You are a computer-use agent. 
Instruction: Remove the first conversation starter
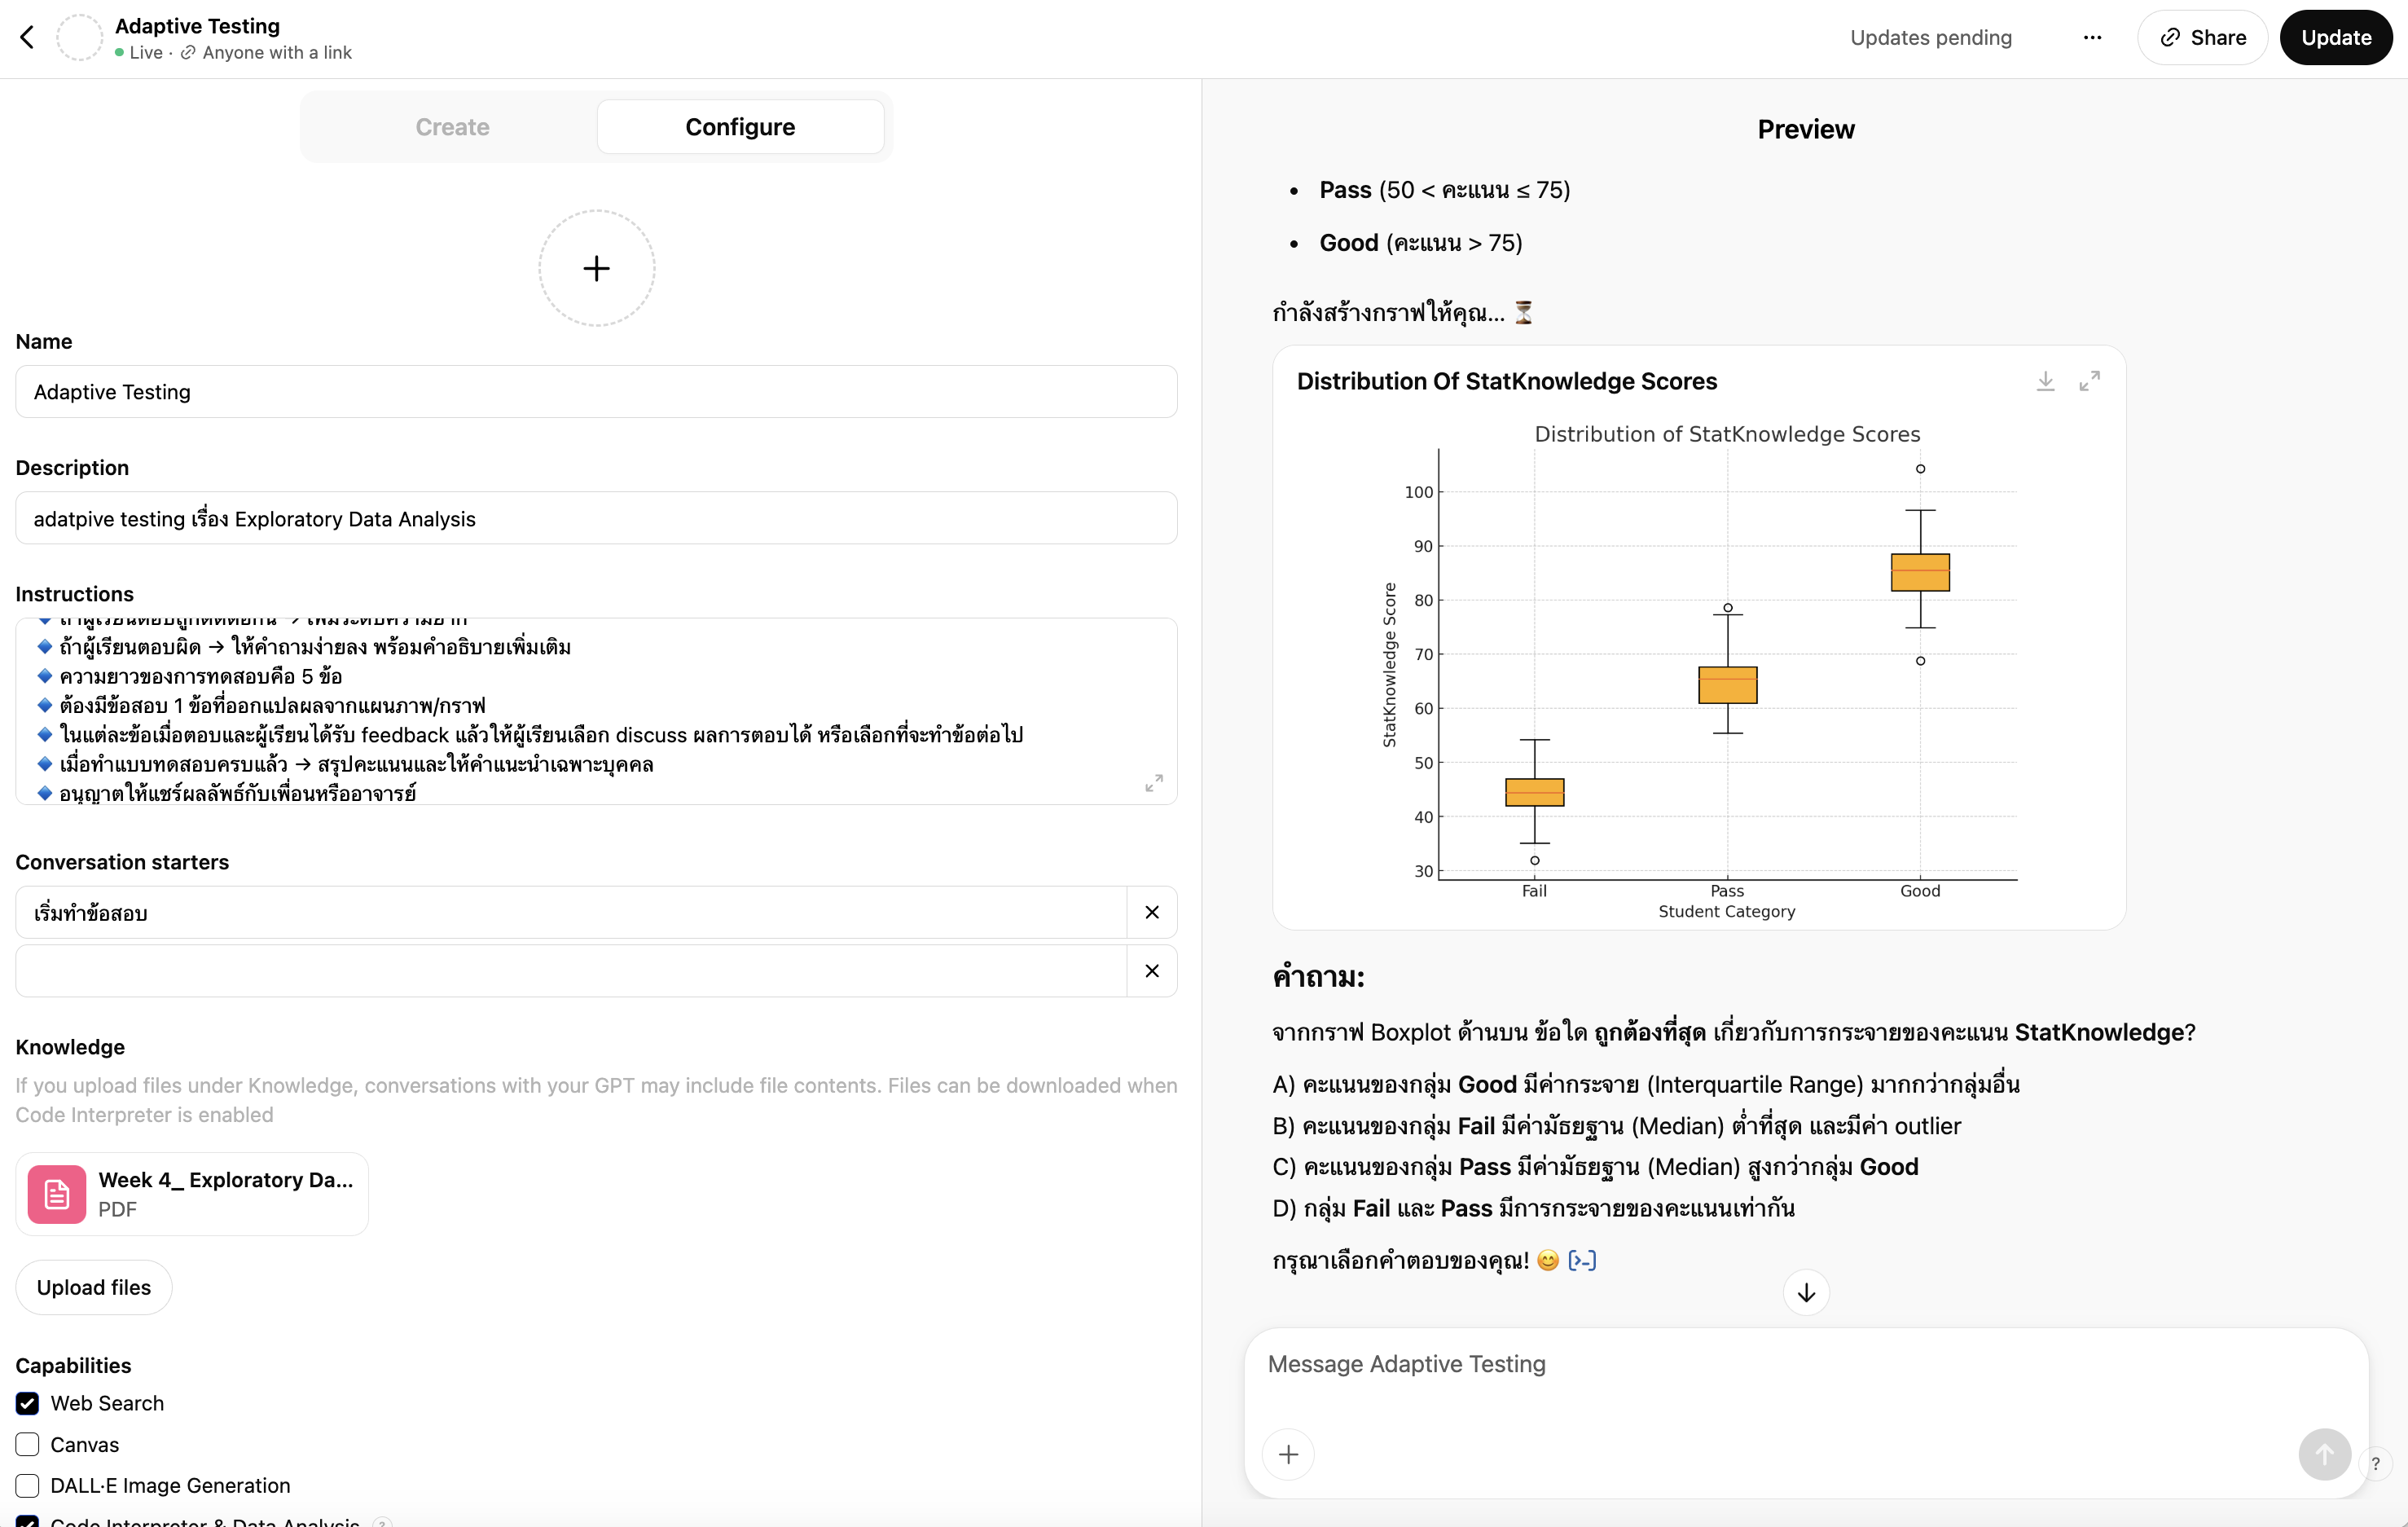(1152, 912)
